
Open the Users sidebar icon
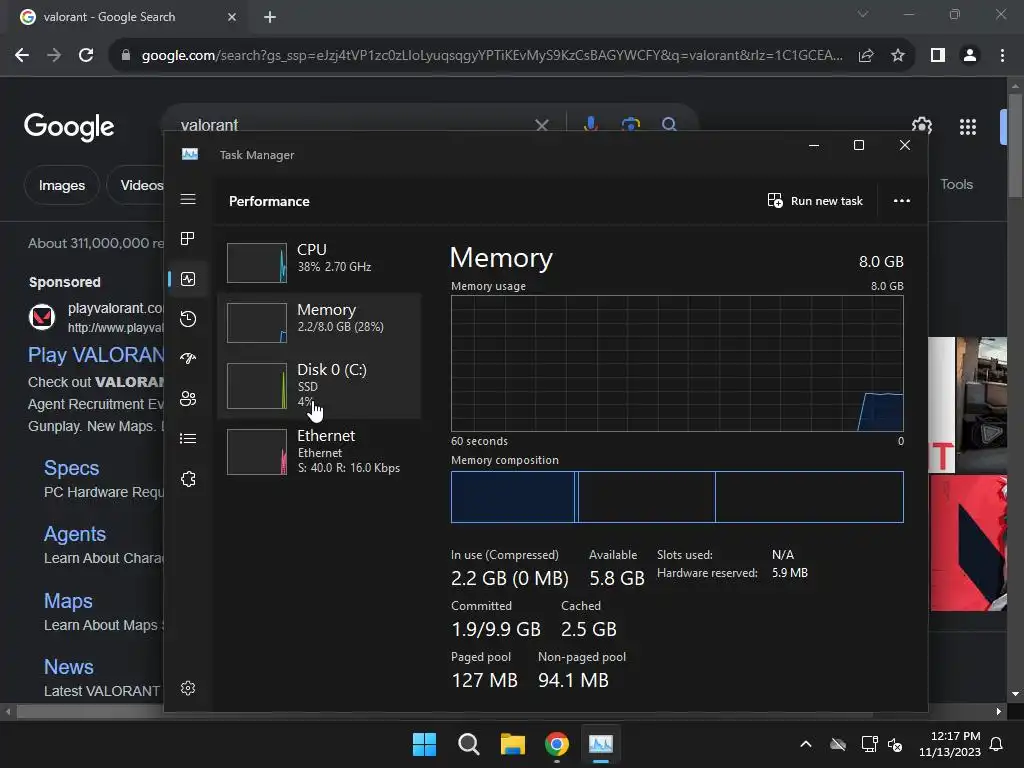point(188,398)
